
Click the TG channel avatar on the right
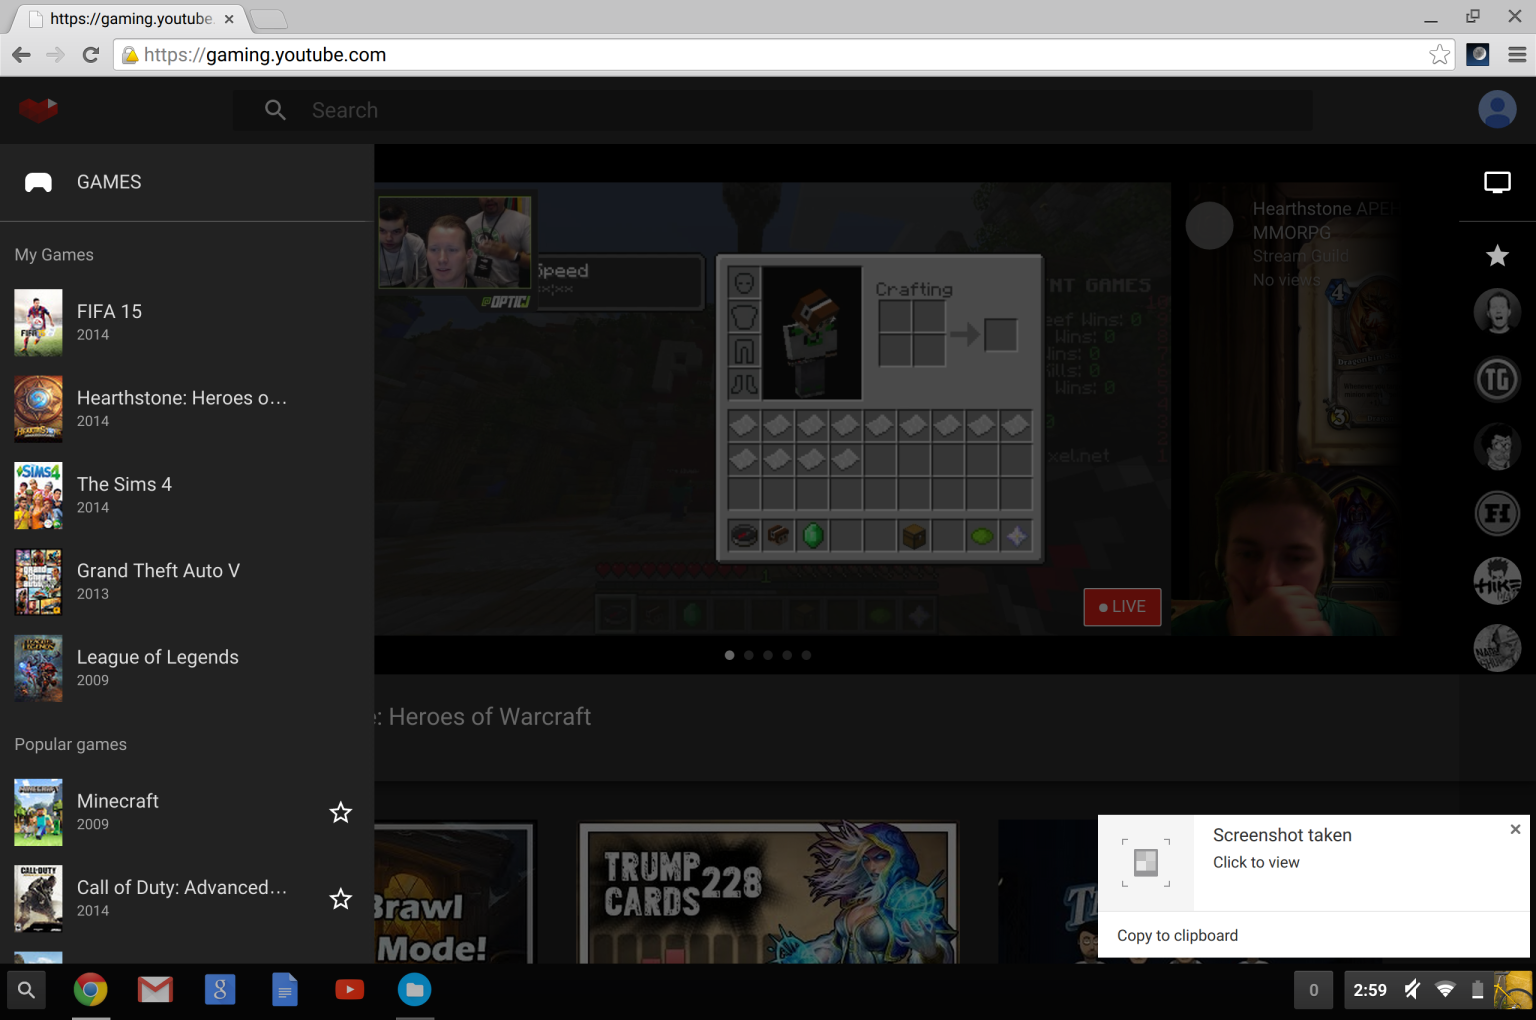coord(1497,379)
